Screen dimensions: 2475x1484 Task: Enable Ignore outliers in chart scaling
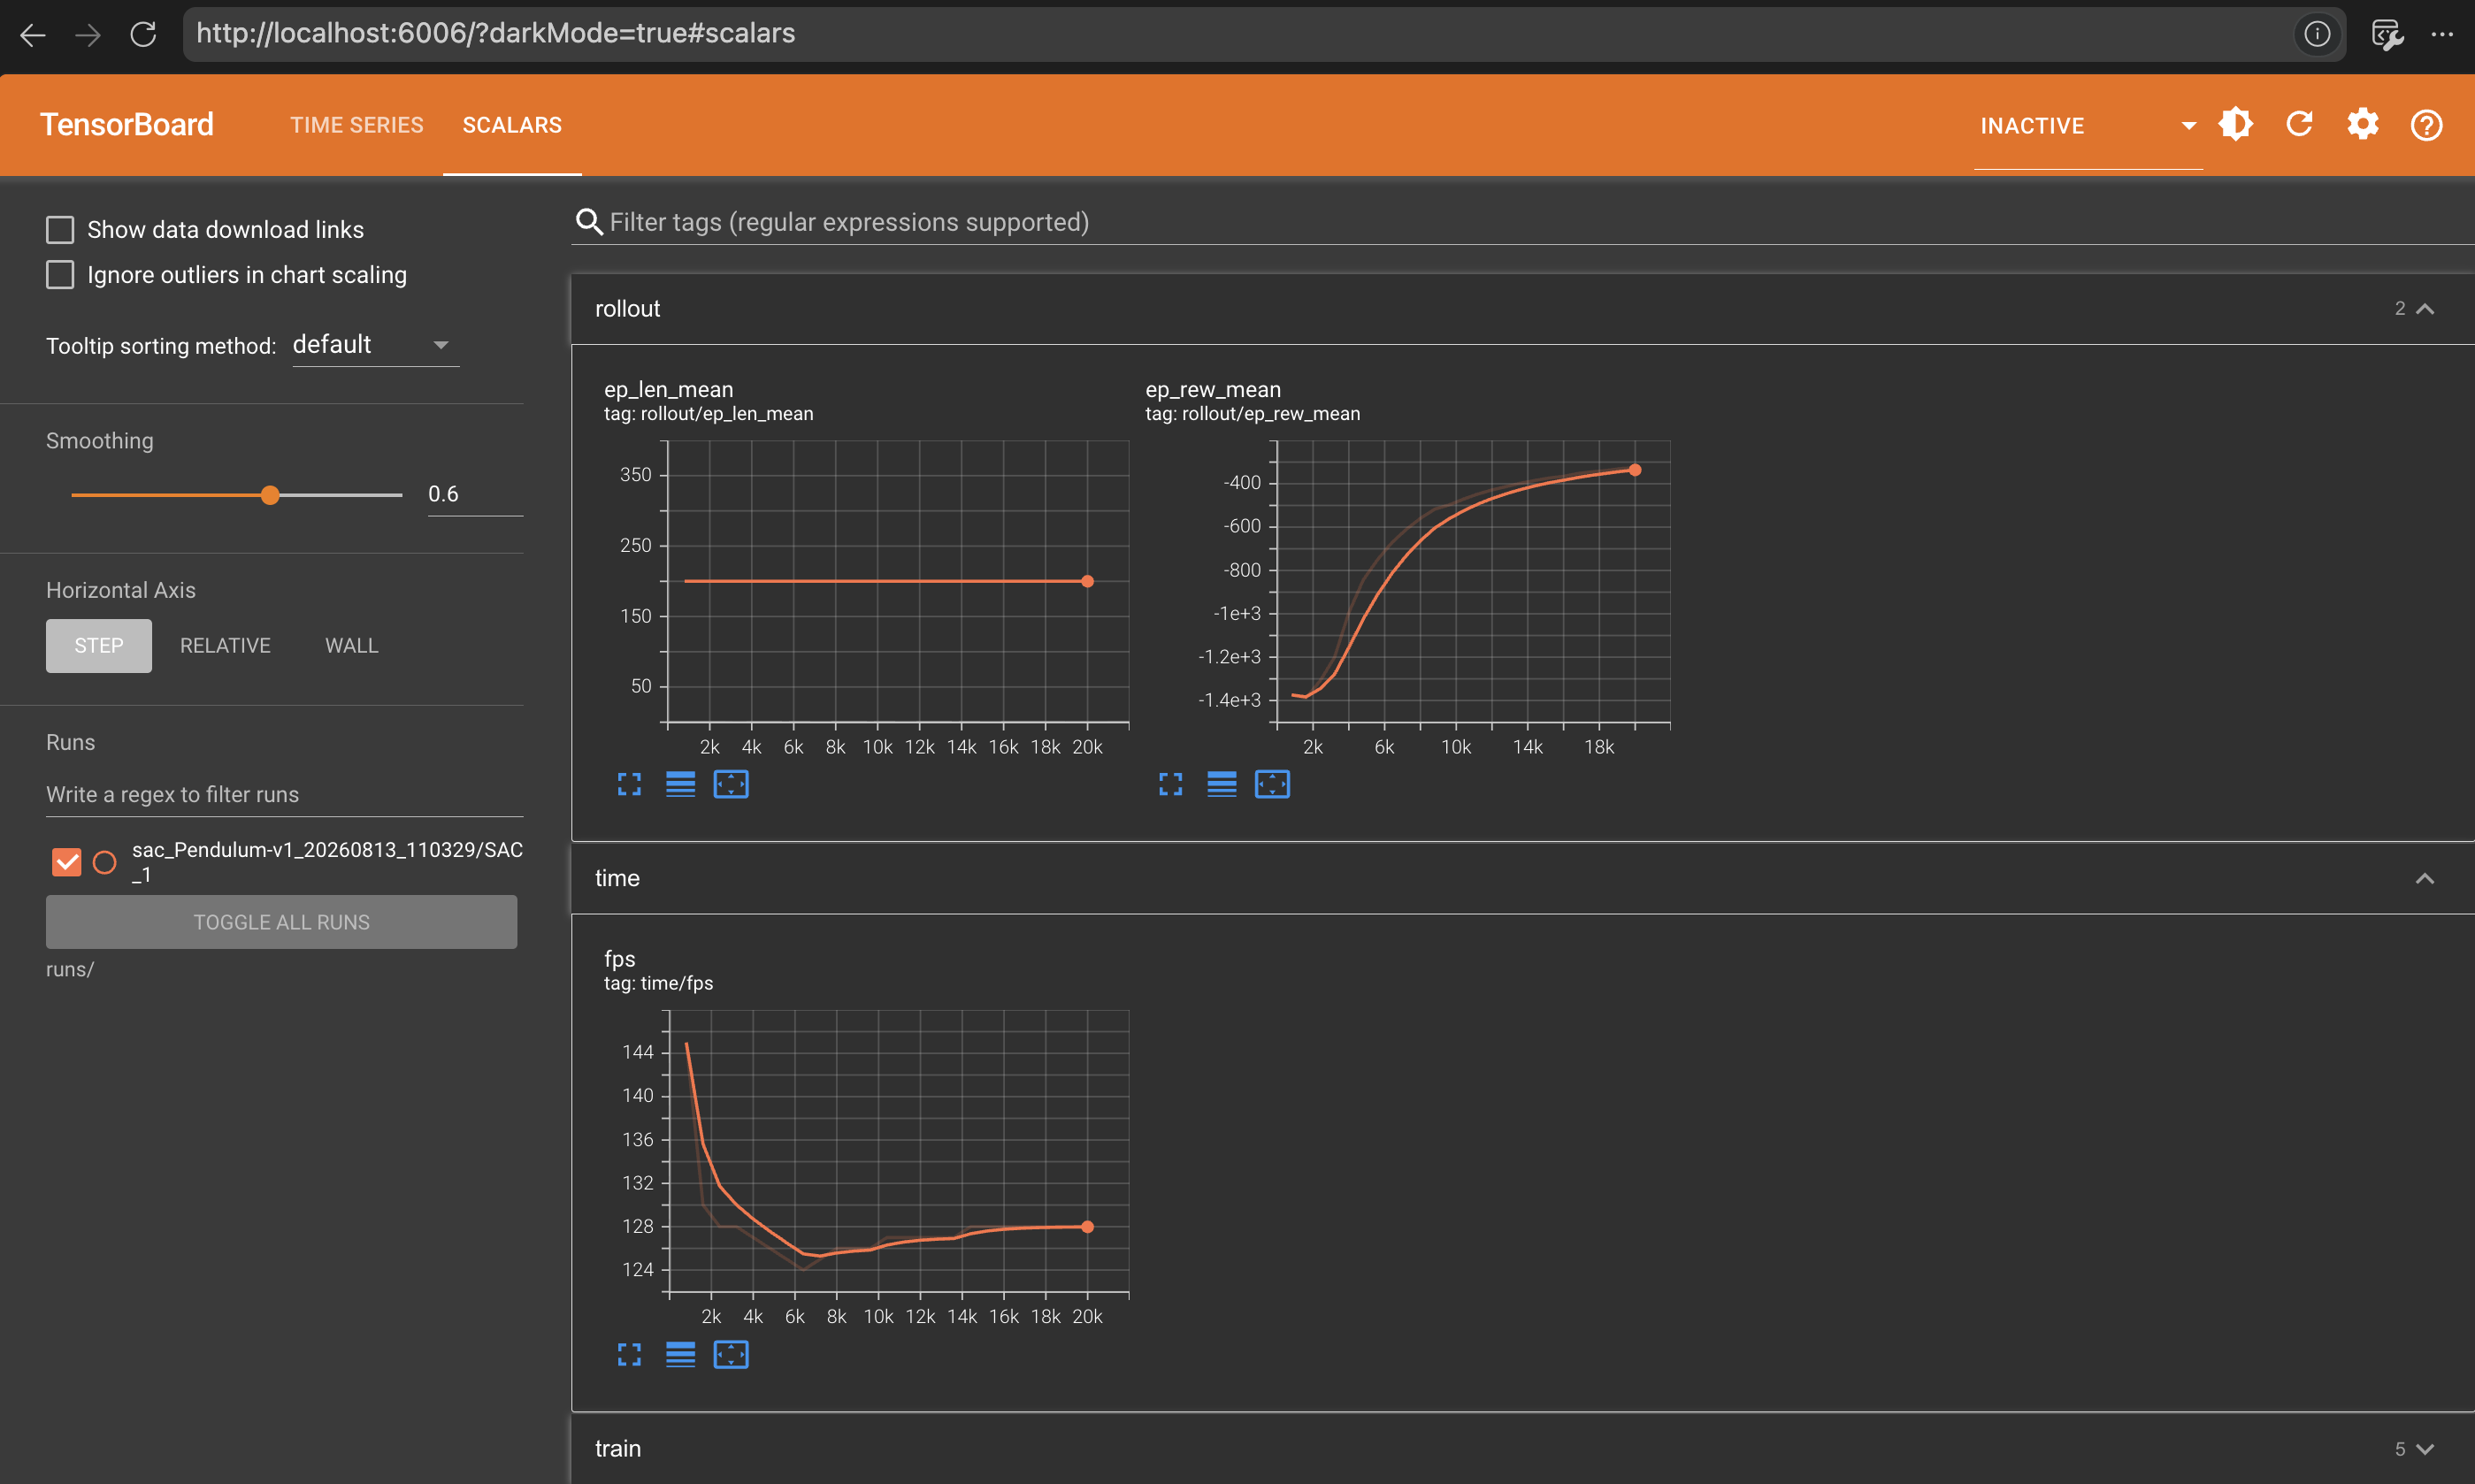click(60, 275)
